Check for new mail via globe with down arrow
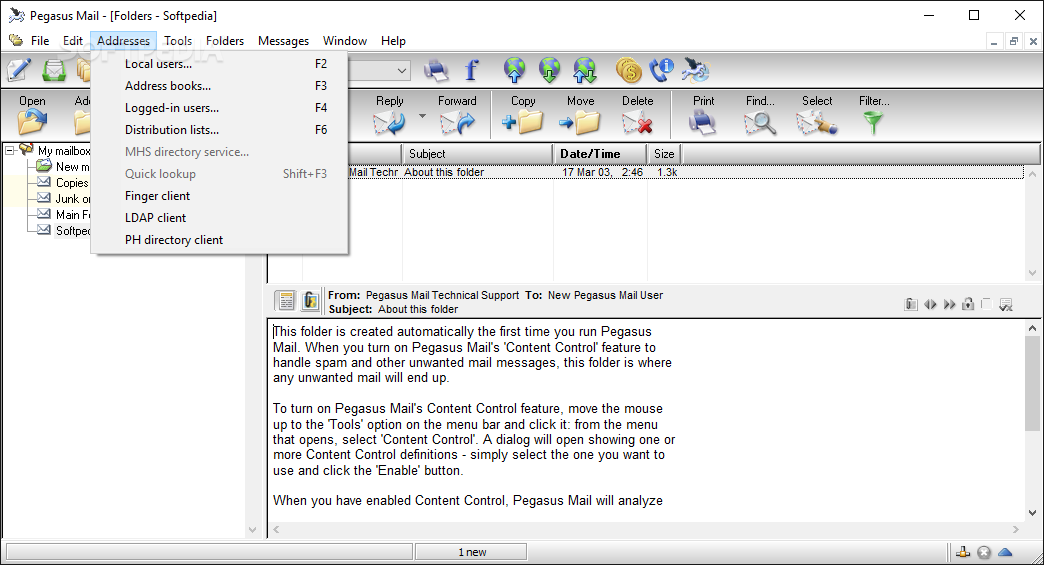The width and height of the screenshot is (1044, 565). pos(549,70)
